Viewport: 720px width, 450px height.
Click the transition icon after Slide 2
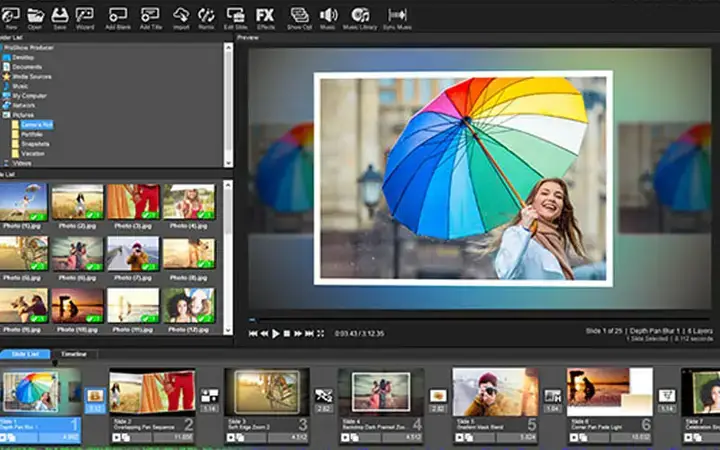(x=209, y=395)
